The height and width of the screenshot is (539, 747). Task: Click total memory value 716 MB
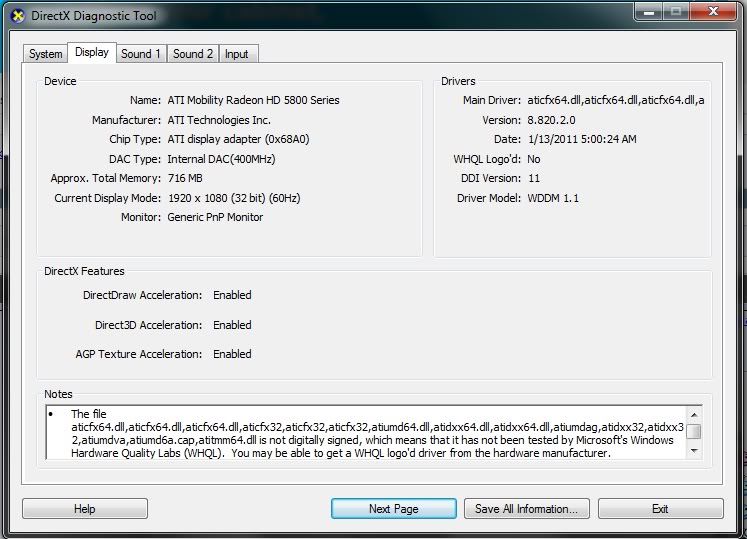(185, 178)
